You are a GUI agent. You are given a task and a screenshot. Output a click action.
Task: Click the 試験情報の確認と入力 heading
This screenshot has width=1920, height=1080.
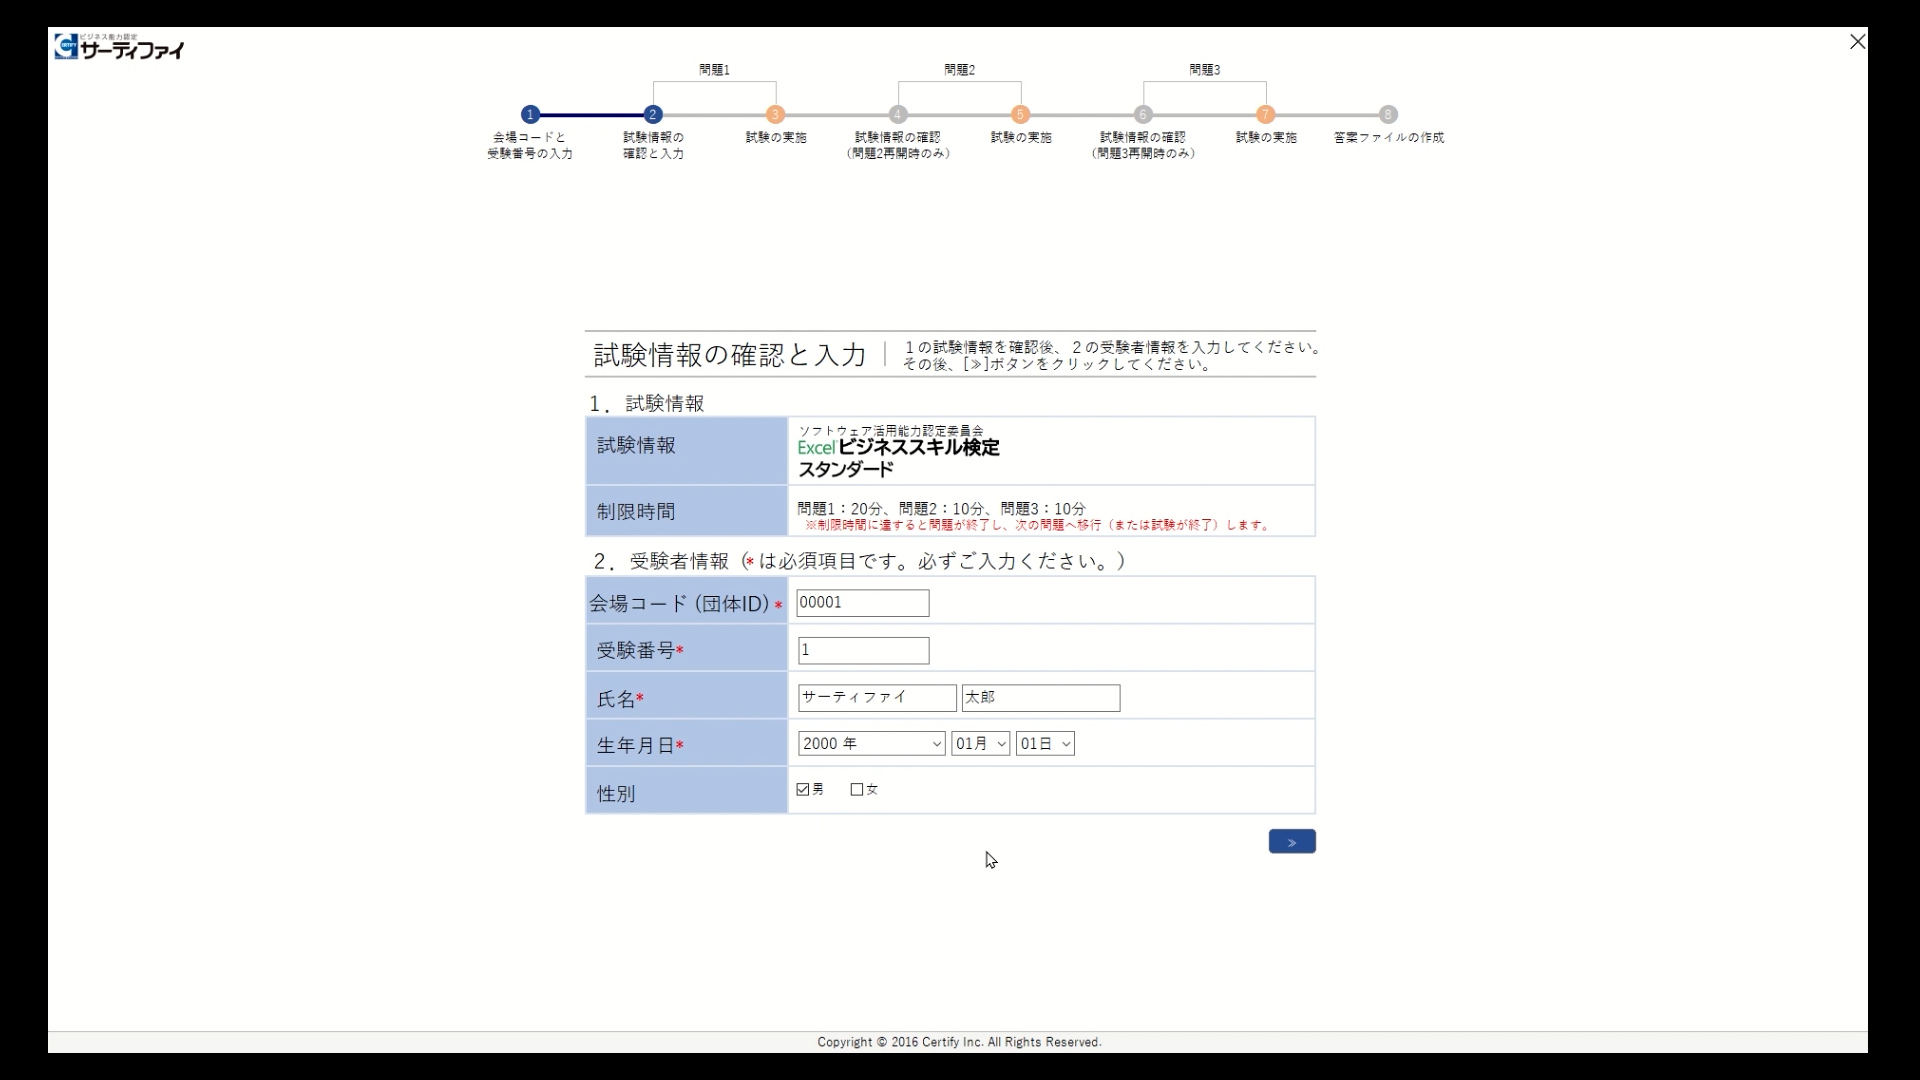pos(730,355)
